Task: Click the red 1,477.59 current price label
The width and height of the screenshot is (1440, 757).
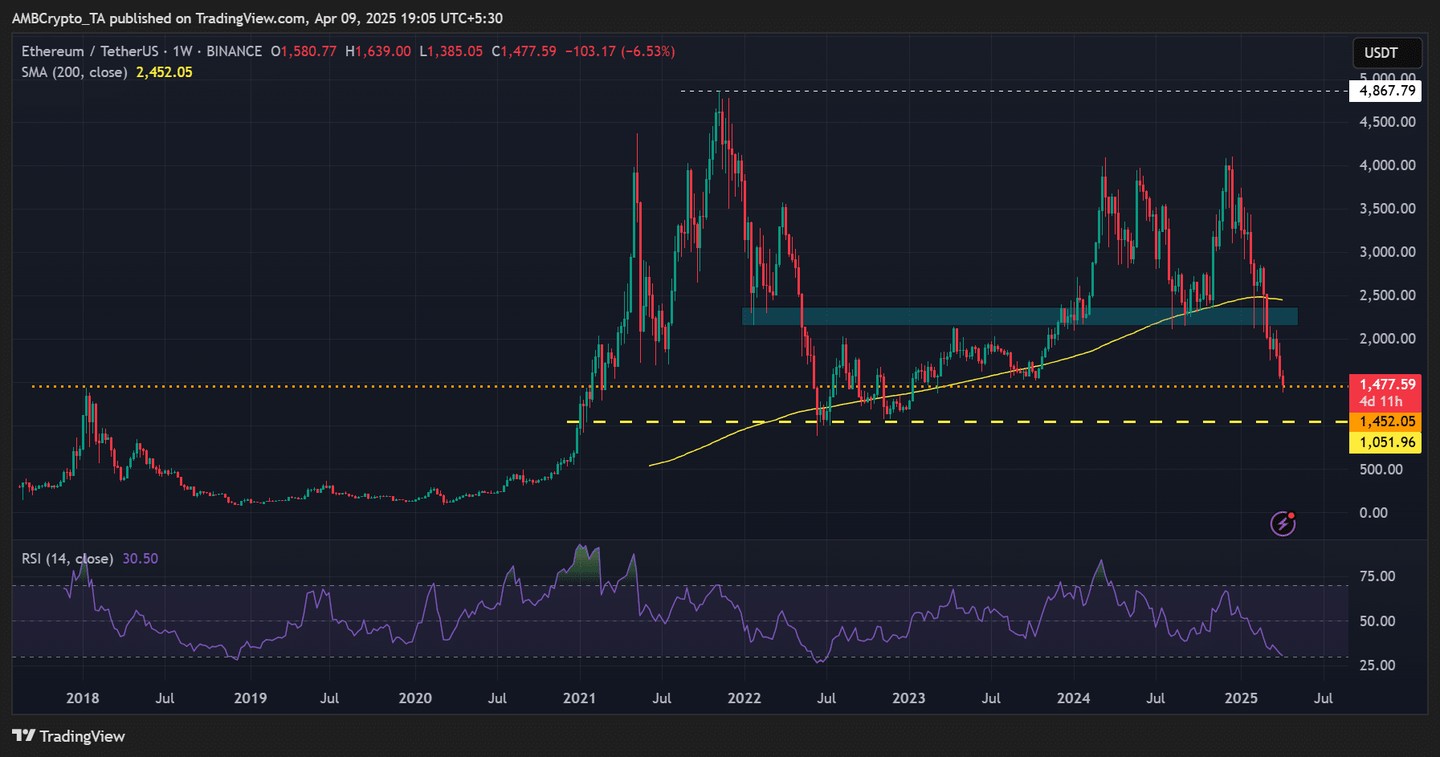Action: (x=1383, y=383)
